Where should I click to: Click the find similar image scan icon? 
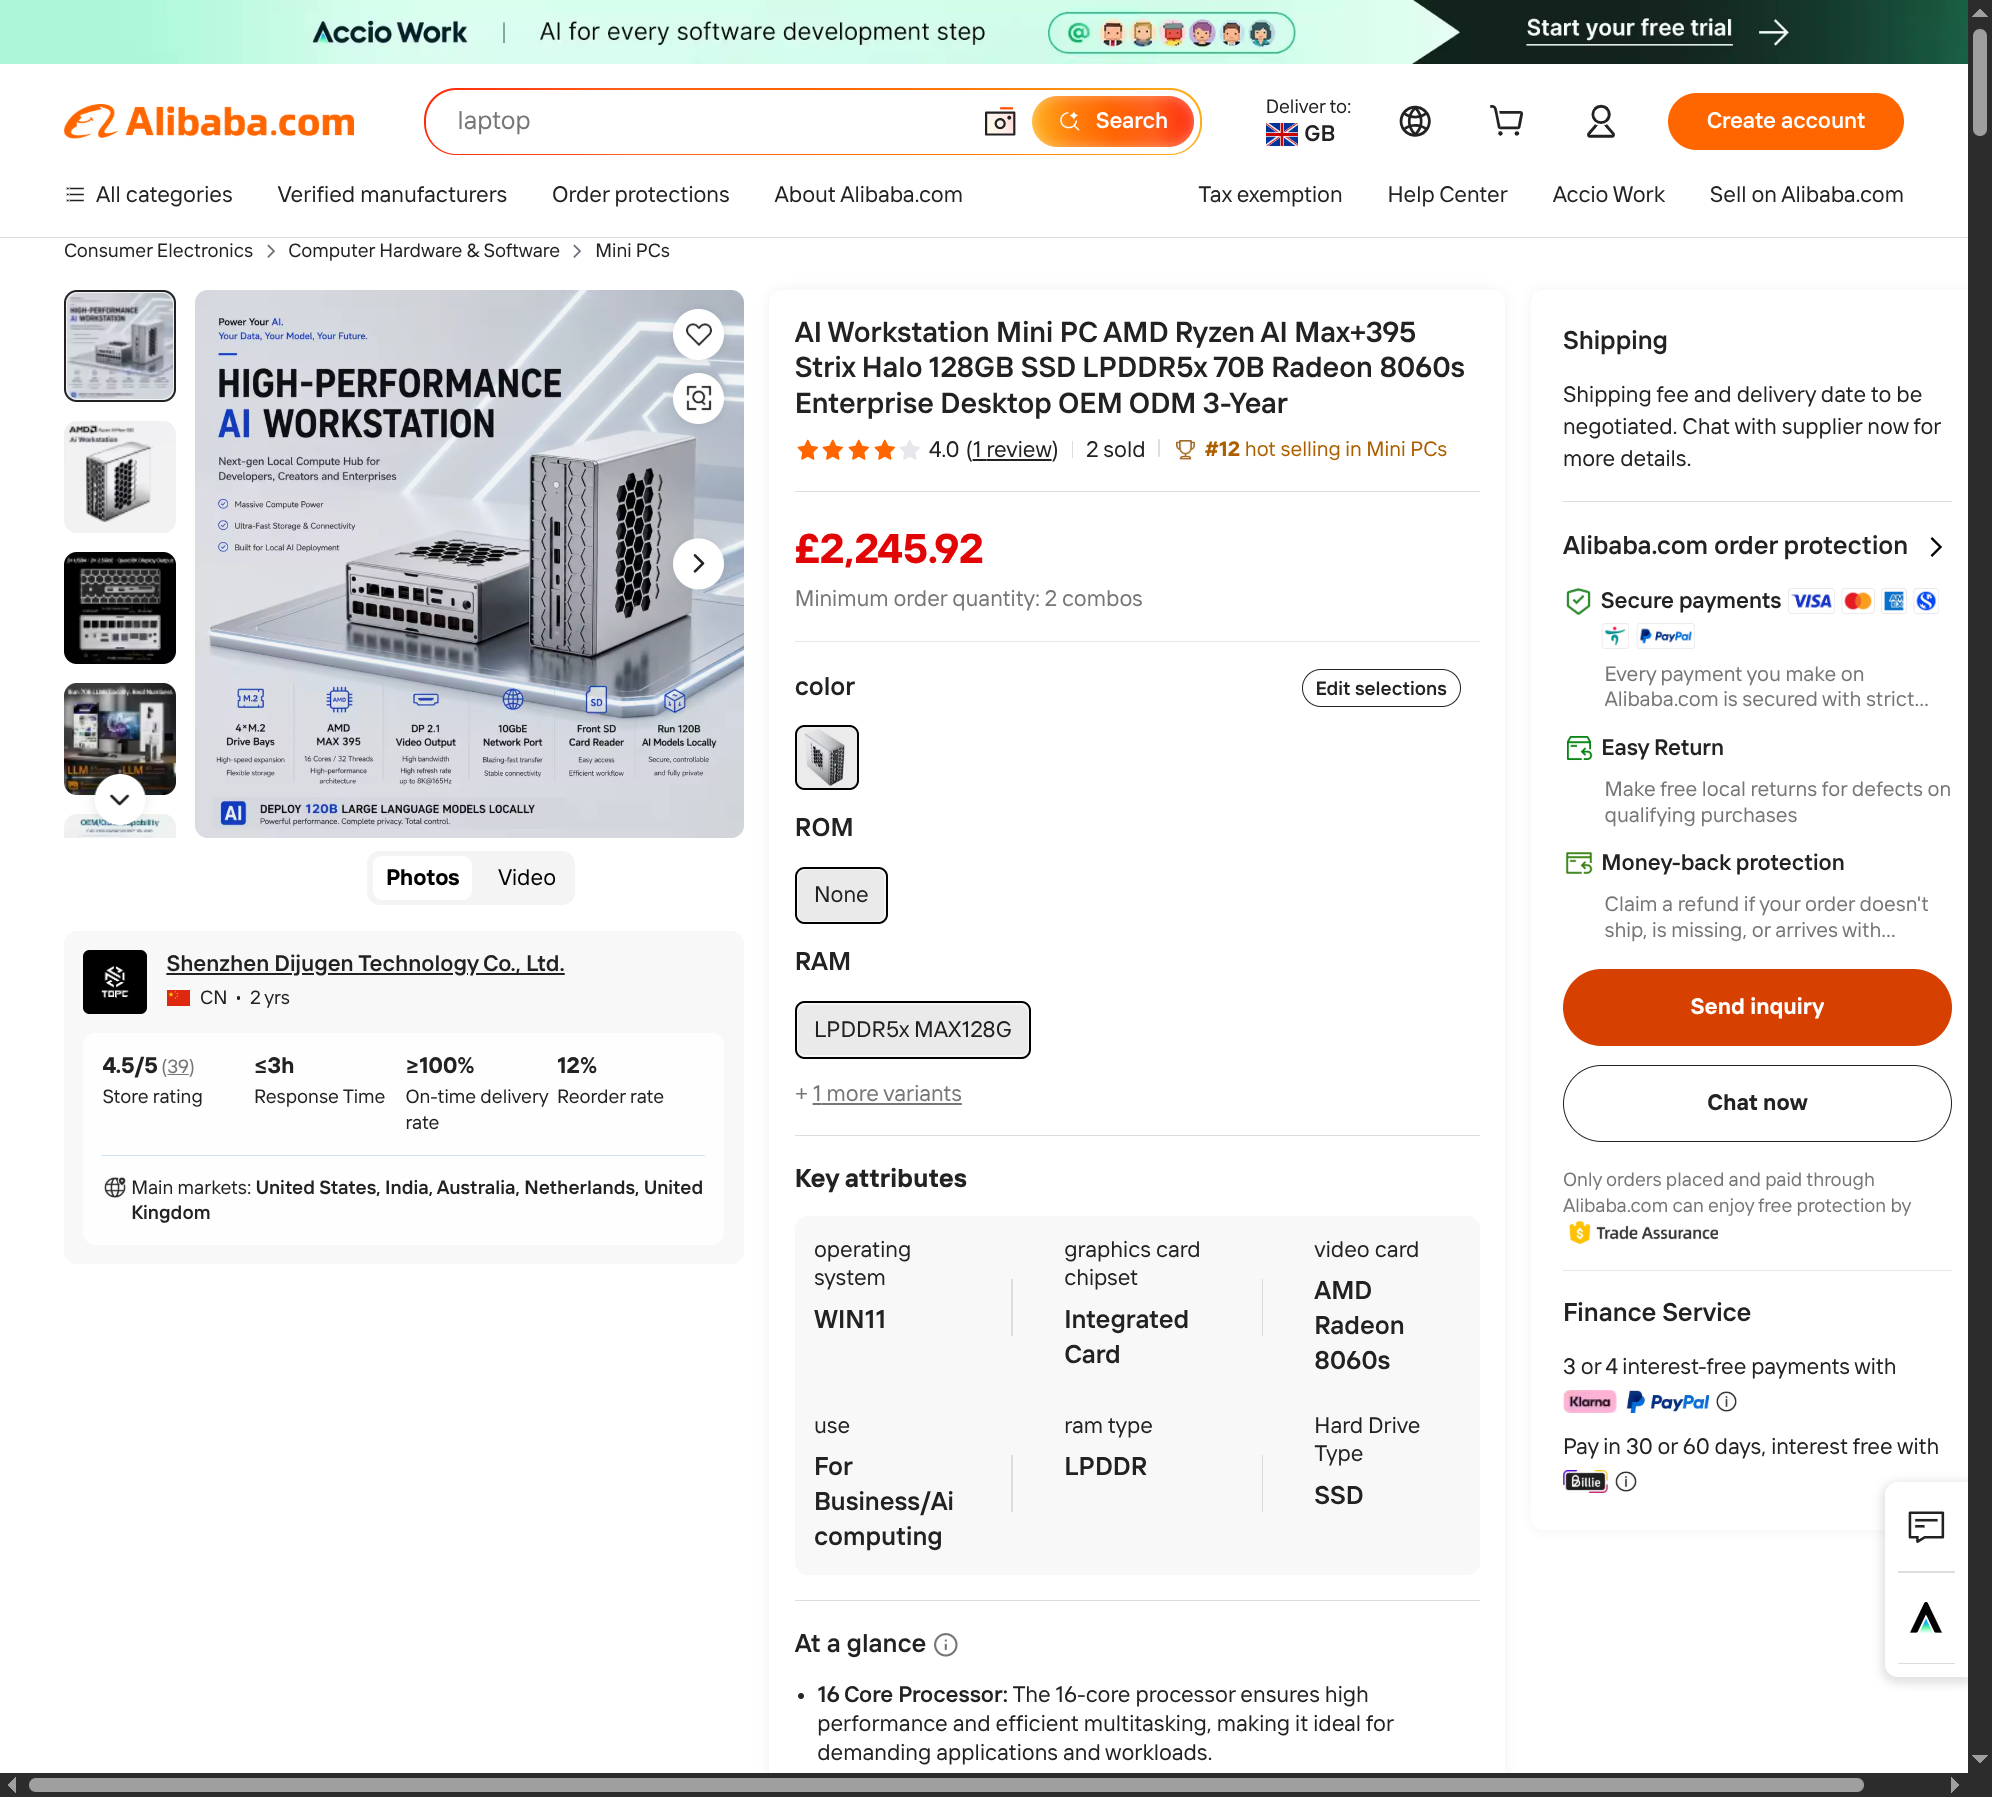(x=698, y=398)
